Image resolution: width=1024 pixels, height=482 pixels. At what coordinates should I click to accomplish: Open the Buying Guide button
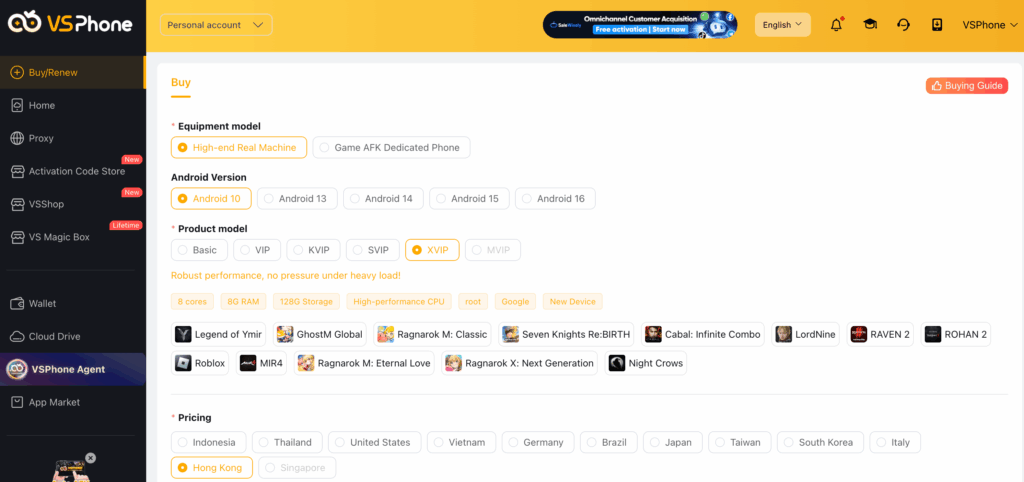967,86
